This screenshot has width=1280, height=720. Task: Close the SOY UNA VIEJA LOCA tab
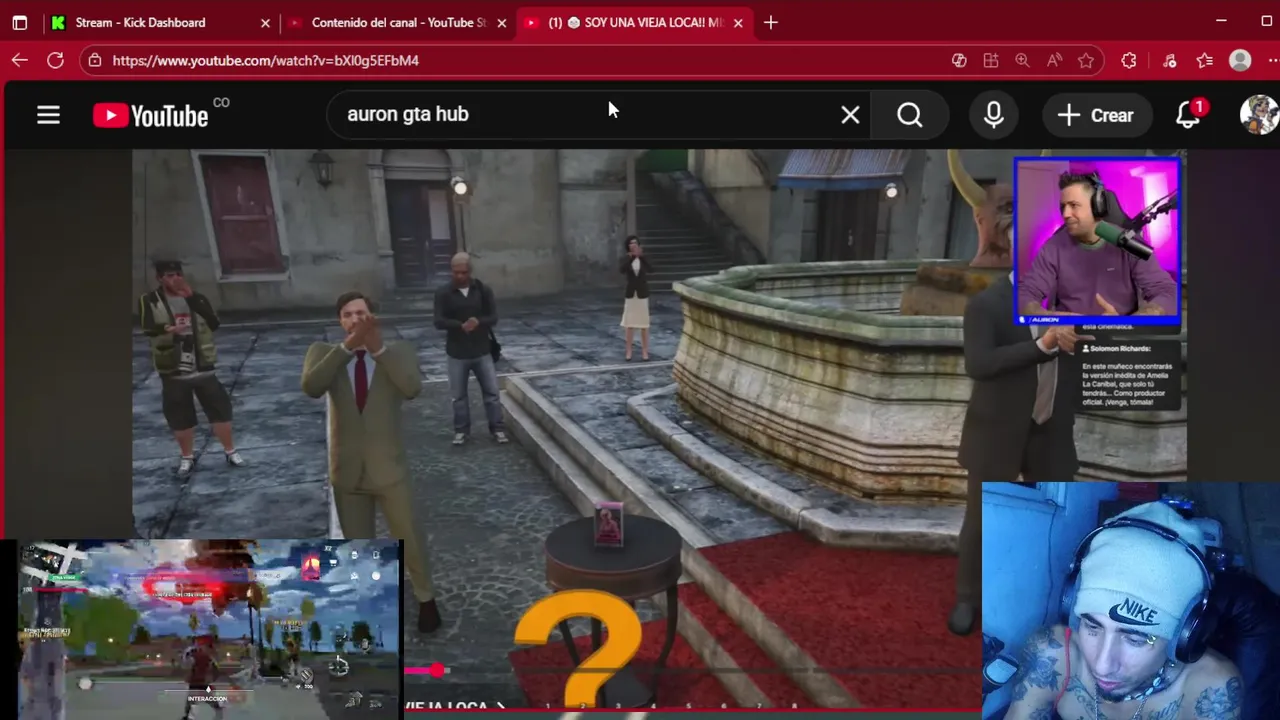coord(738,22)
